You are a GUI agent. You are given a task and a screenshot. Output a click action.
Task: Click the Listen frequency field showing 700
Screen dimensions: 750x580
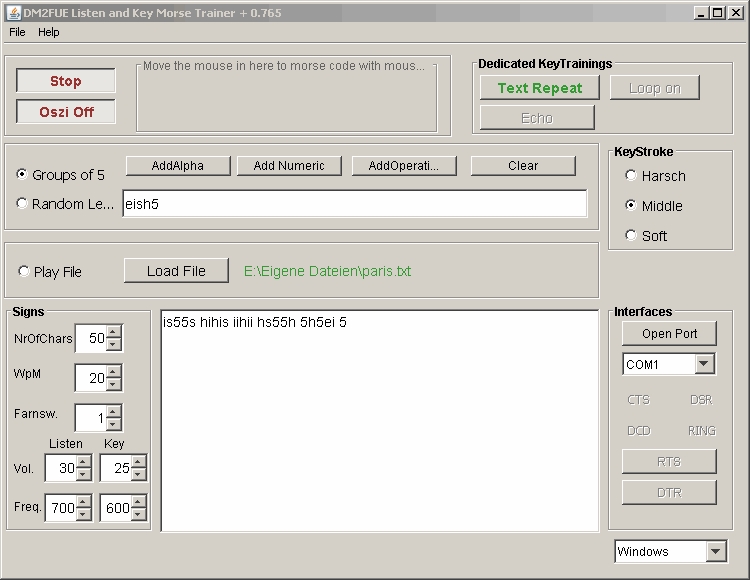click(x=61, y=507)
